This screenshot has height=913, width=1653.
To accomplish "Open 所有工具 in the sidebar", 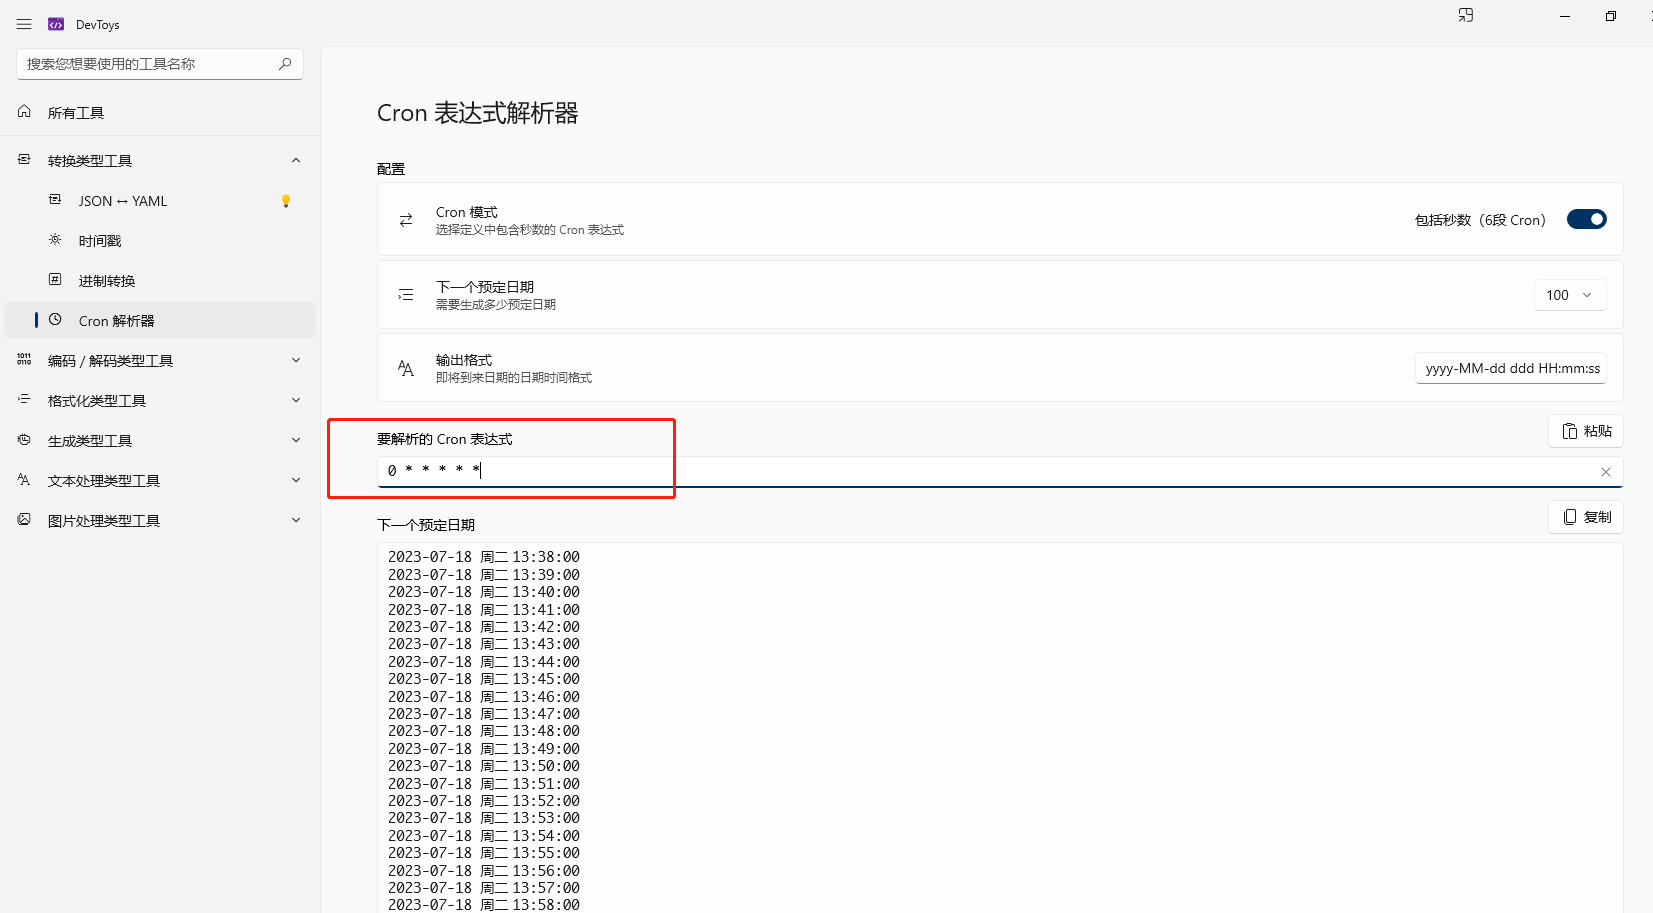I will [160, 112].
